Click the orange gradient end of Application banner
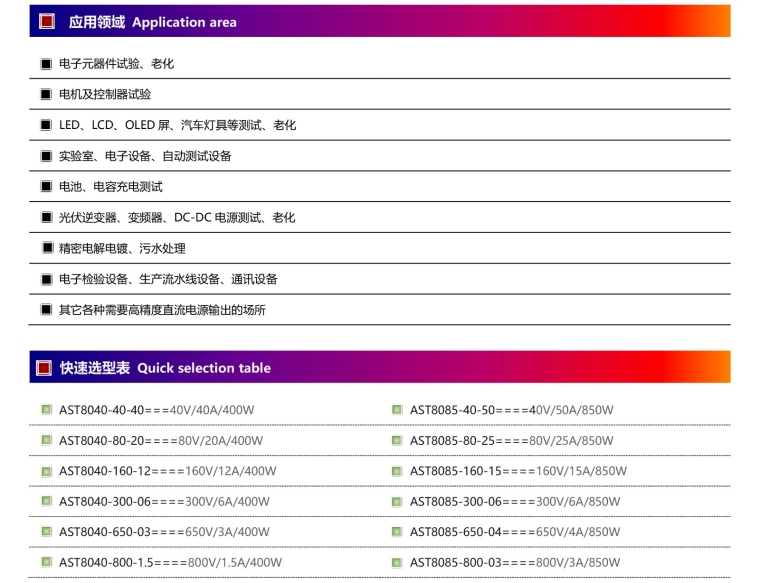The image size is (760, 583). coord(715,22)
